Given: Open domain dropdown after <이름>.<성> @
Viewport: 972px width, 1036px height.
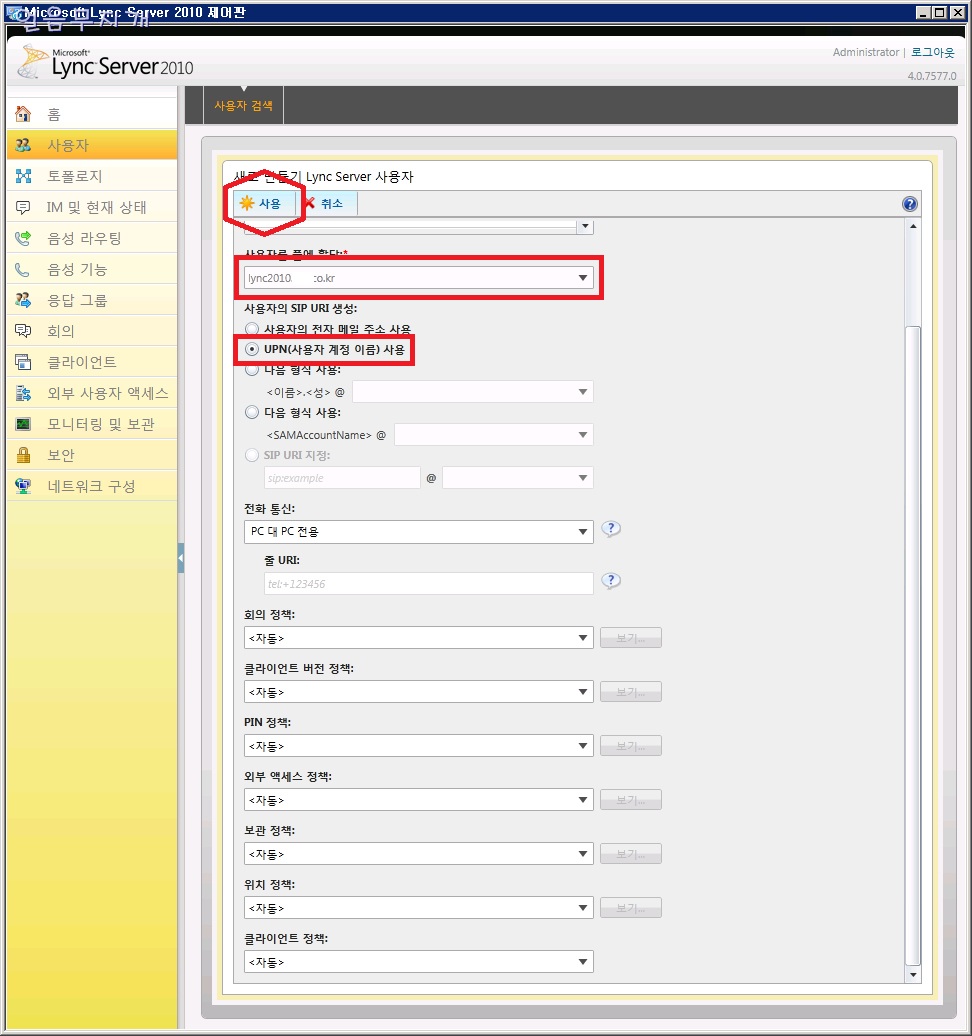Looking at the screenshot, I should tap(473, 392).
